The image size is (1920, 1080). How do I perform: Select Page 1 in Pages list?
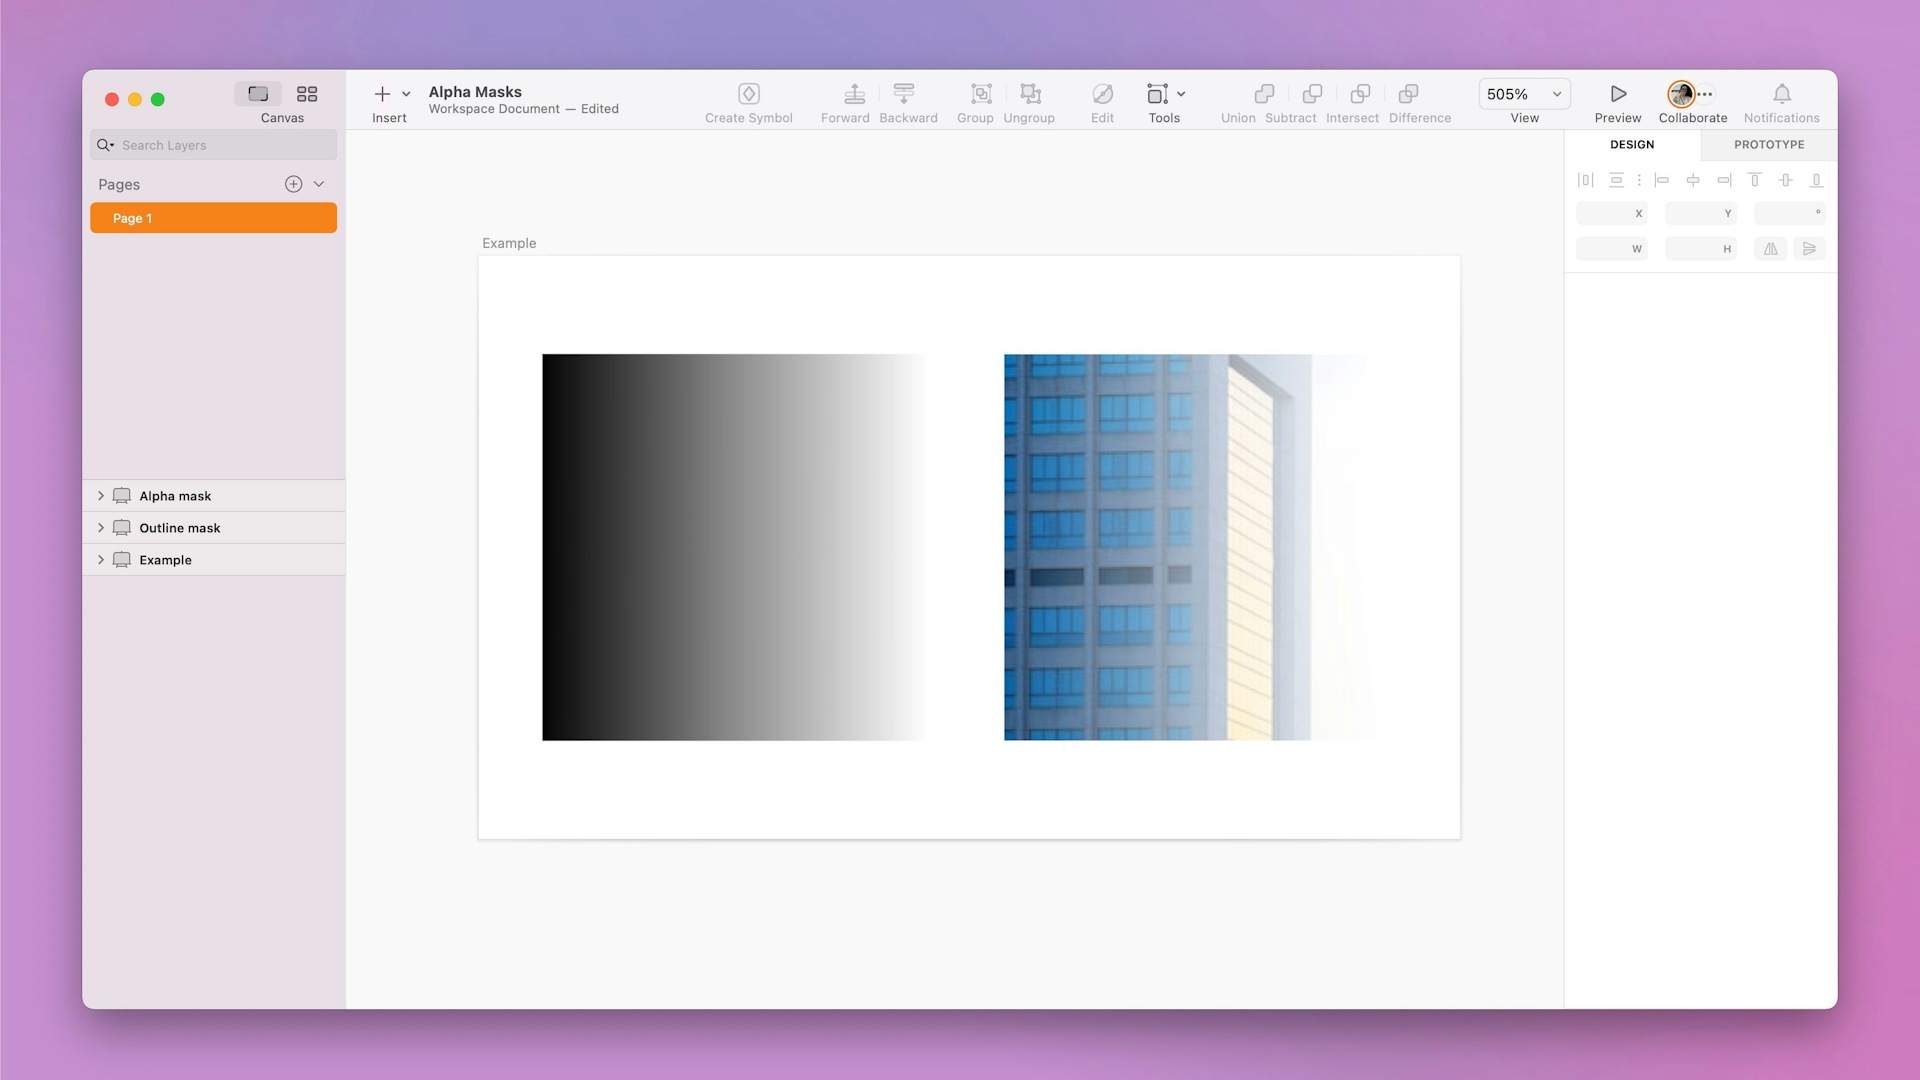[213, 218]
